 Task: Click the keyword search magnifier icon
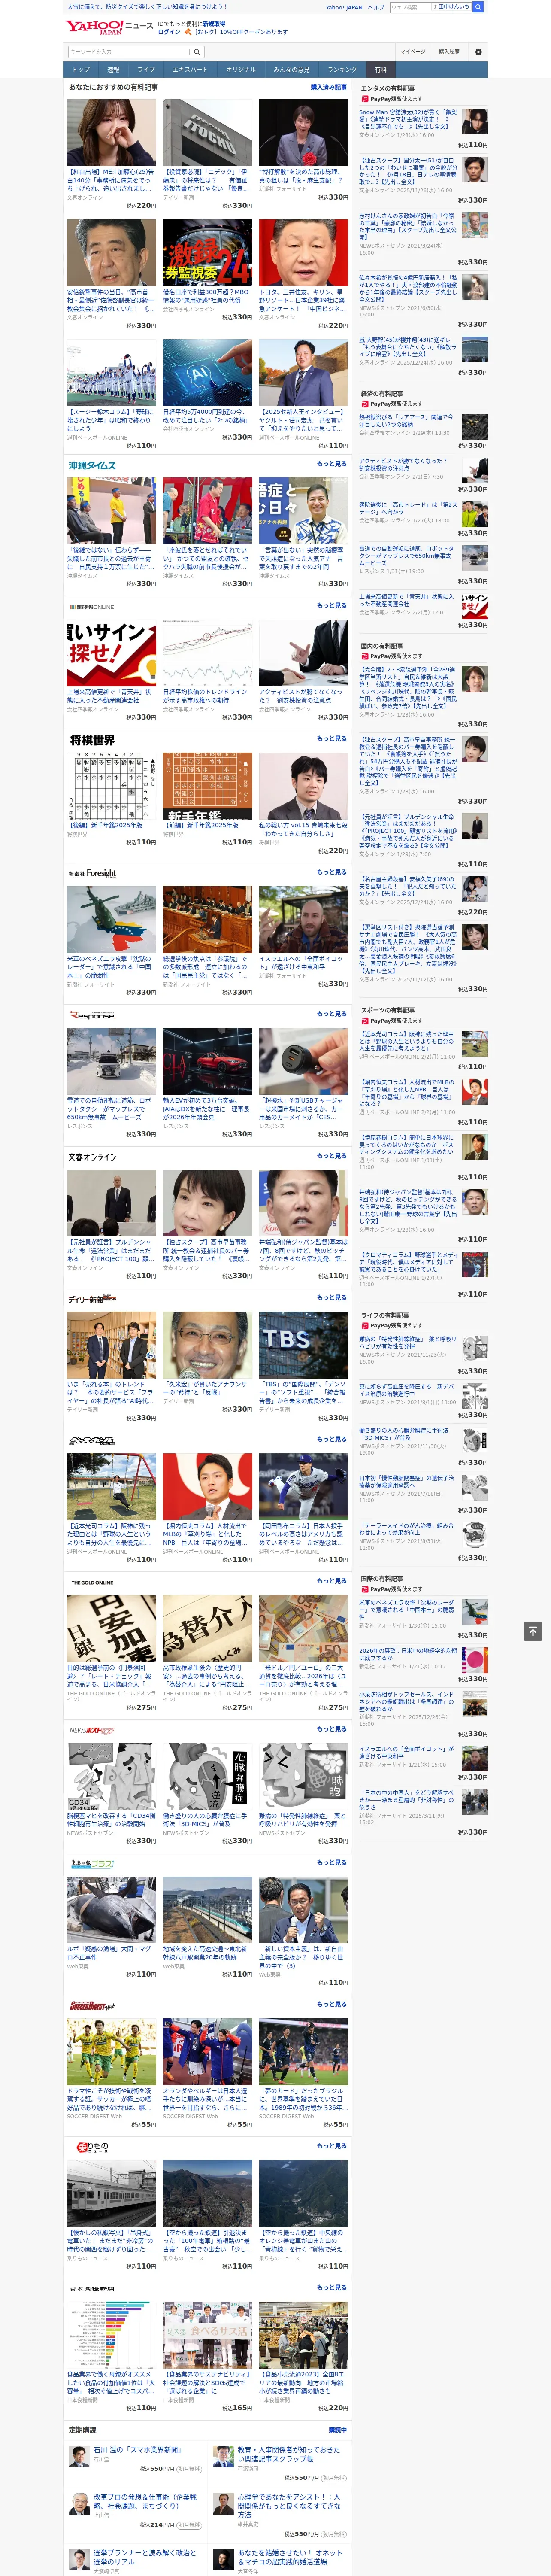(197, 51)
